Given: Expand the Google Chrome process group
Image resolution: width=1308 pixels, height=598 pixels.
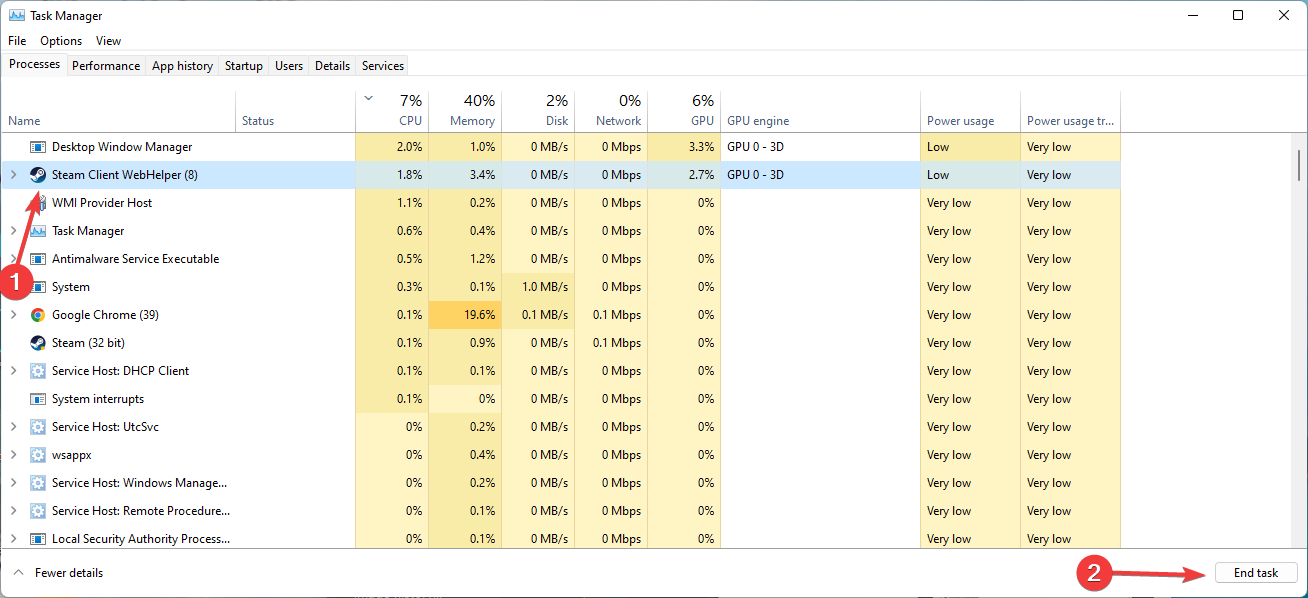Looking at the screenshot, I should pos(13,315).
